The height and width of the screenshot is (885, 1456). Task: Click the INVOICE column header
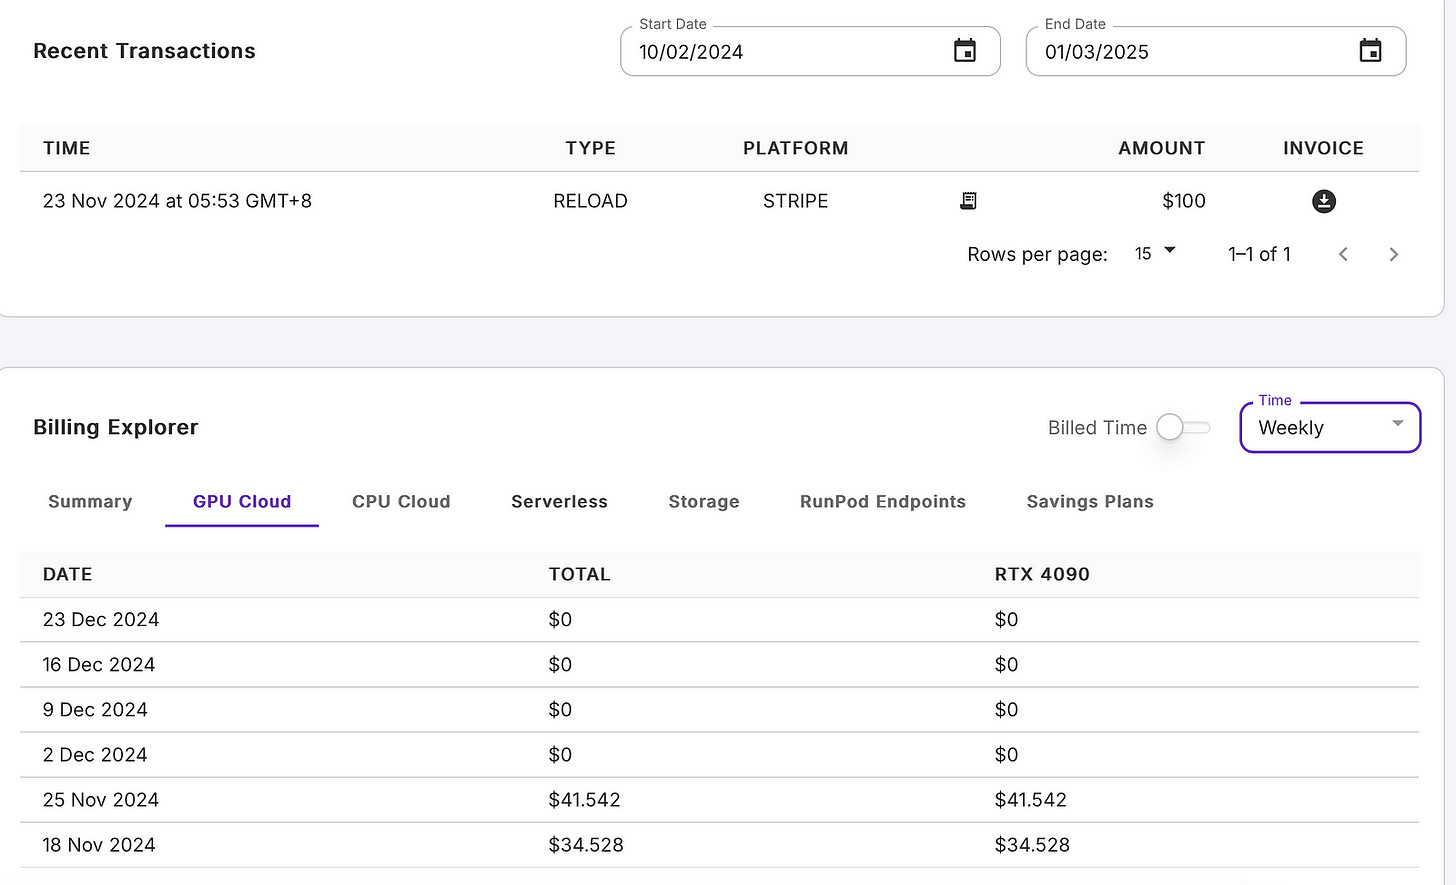tap(1323, 148)
